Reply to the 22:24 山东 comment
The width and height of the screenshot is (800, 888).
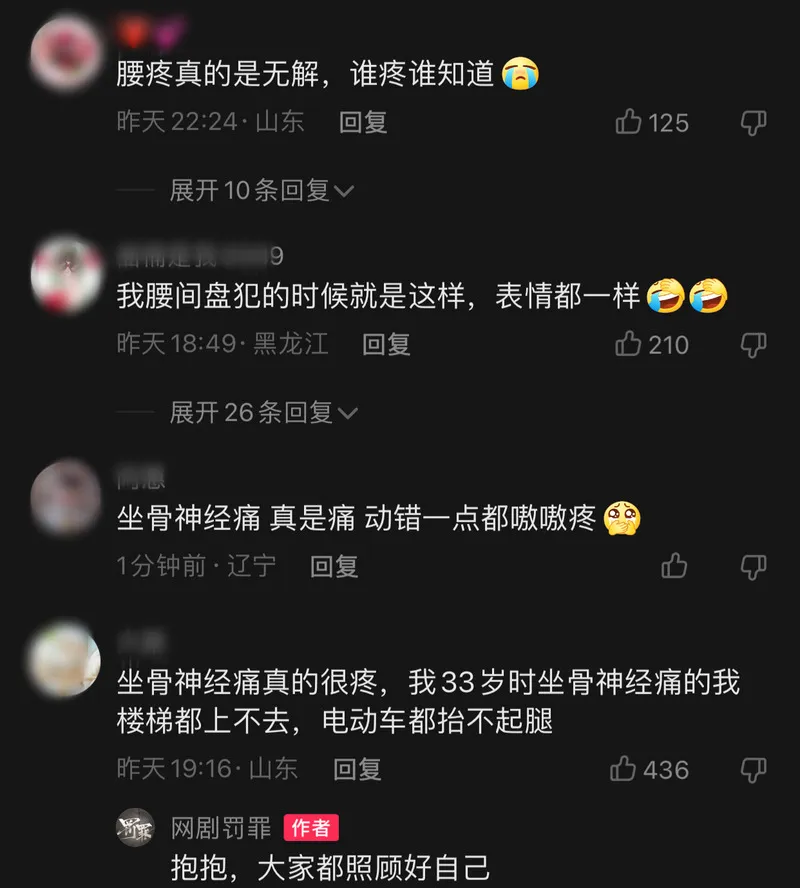[363, 122]
